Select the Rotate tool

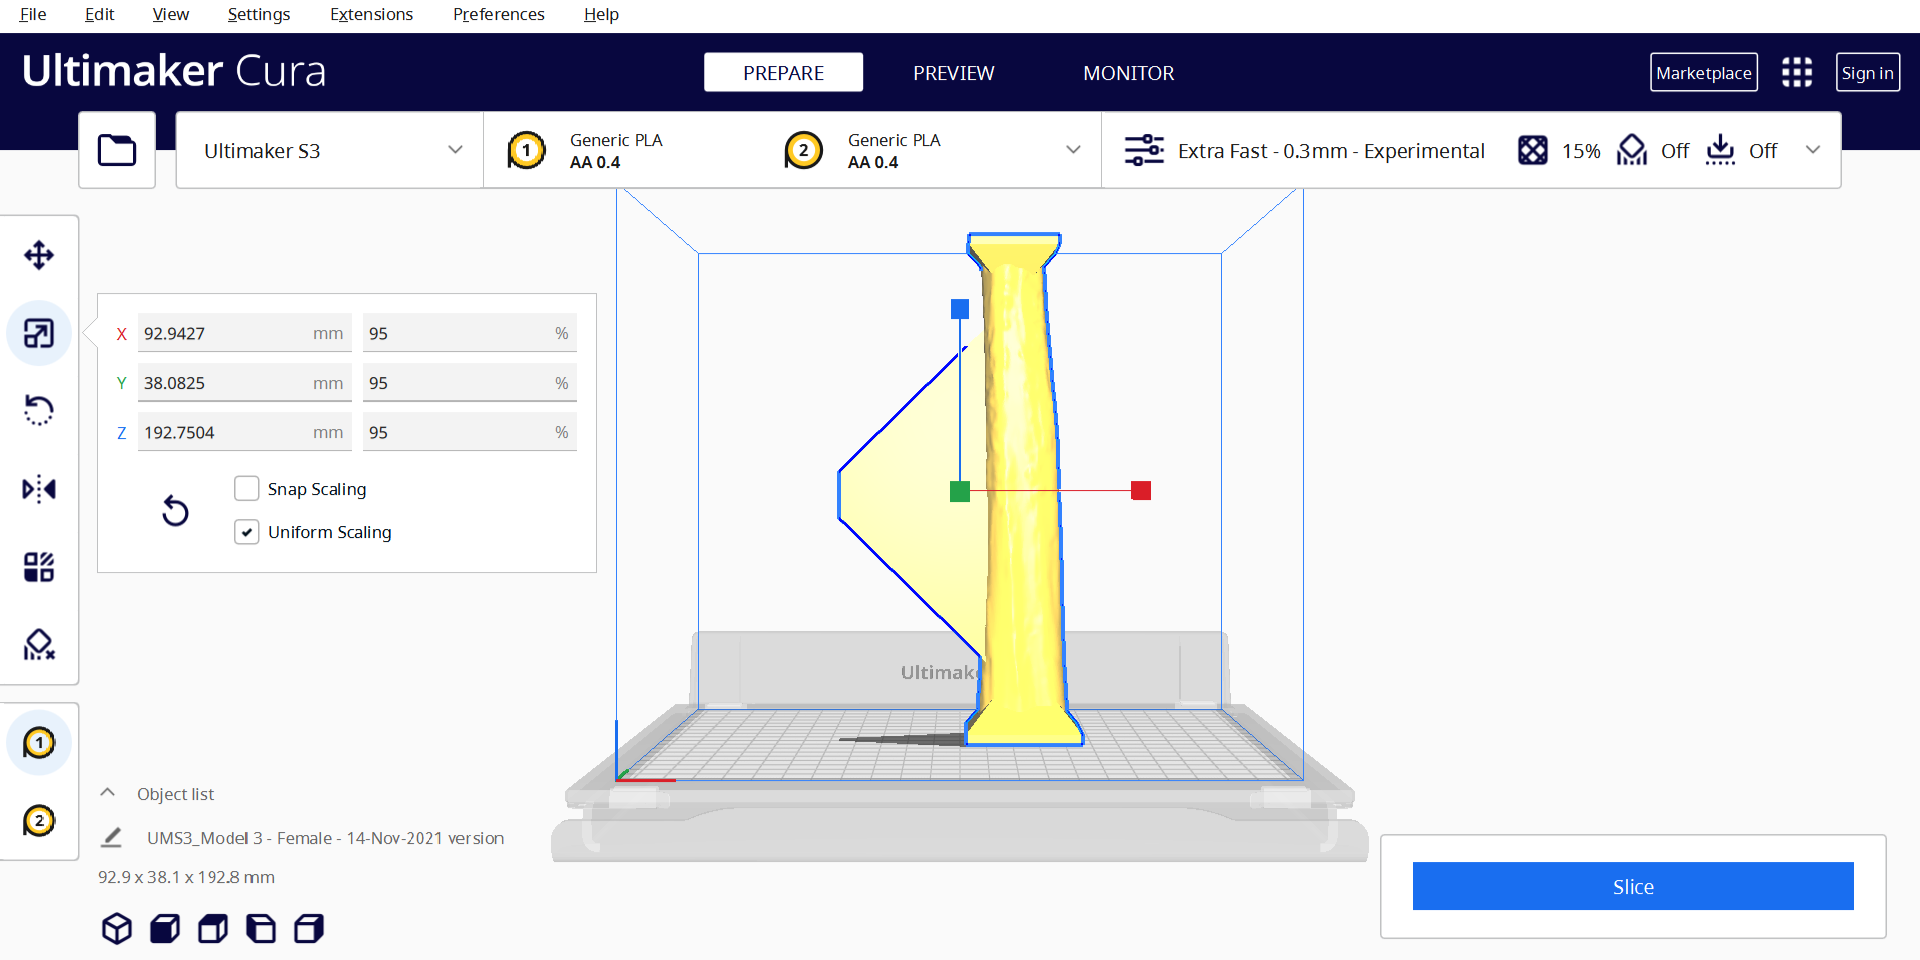(x=39, y=410)
